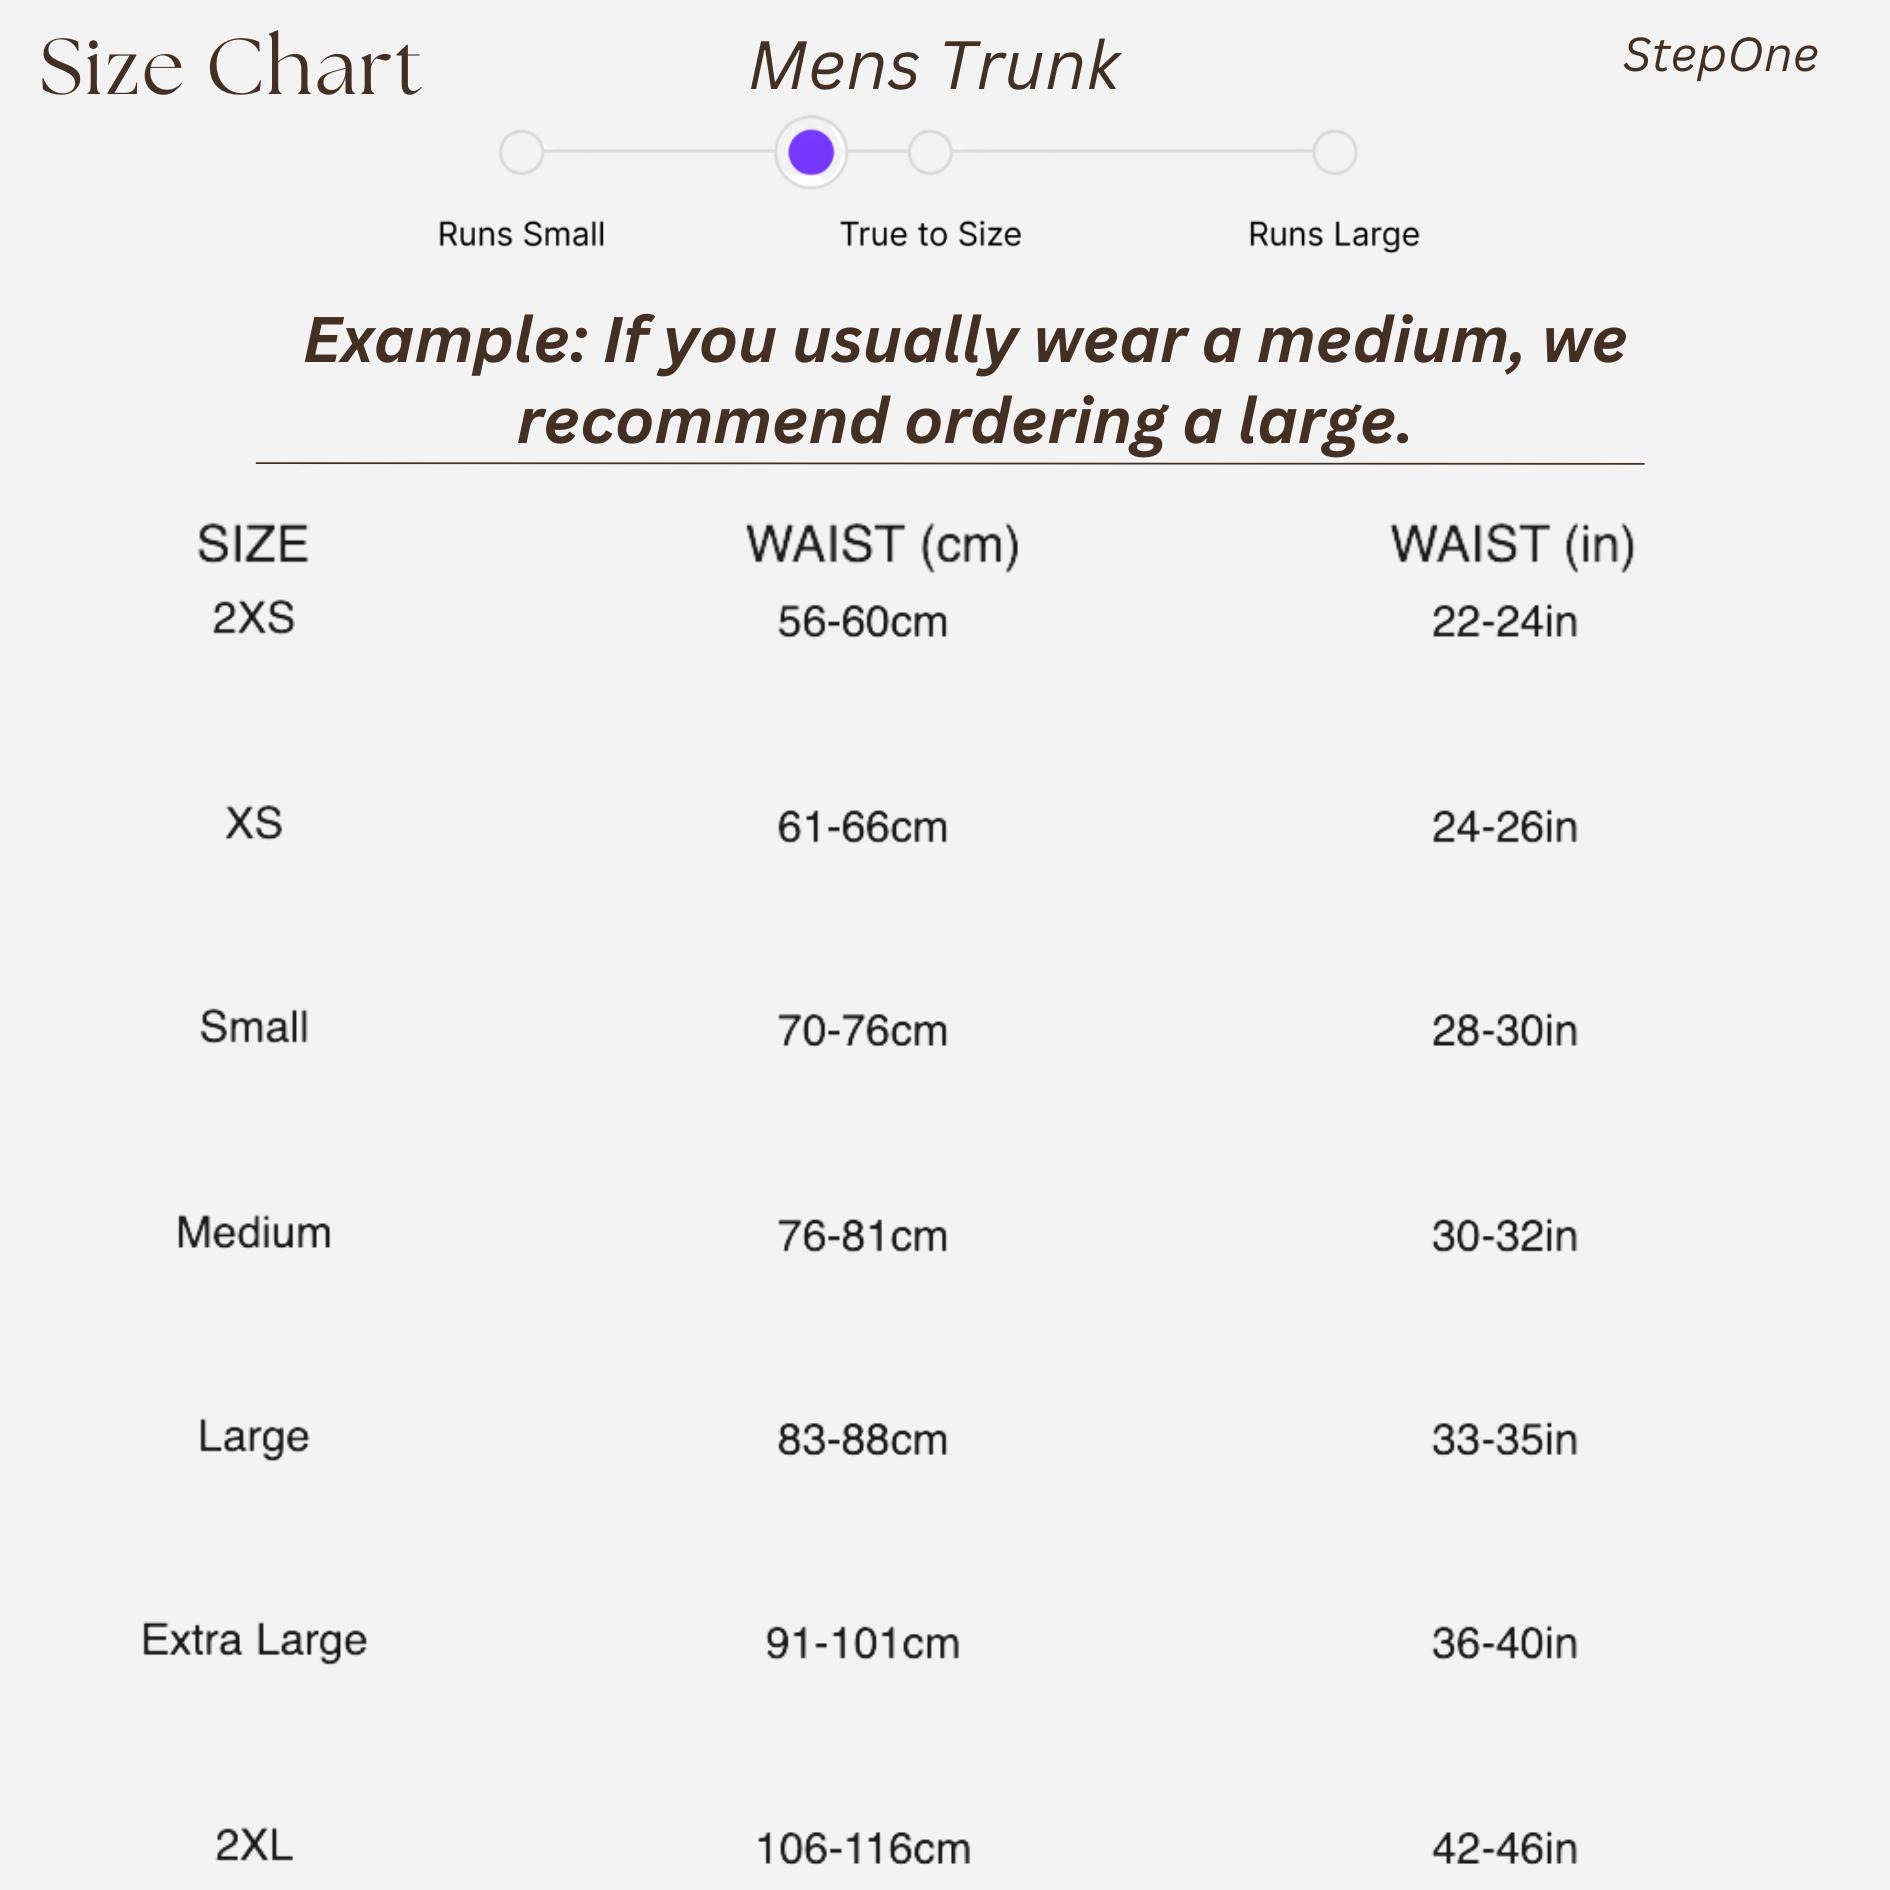This screenshot has height=1890, width=1890.
Task: Click the StepOne brand text
Action: click(x=1720, y=56)
